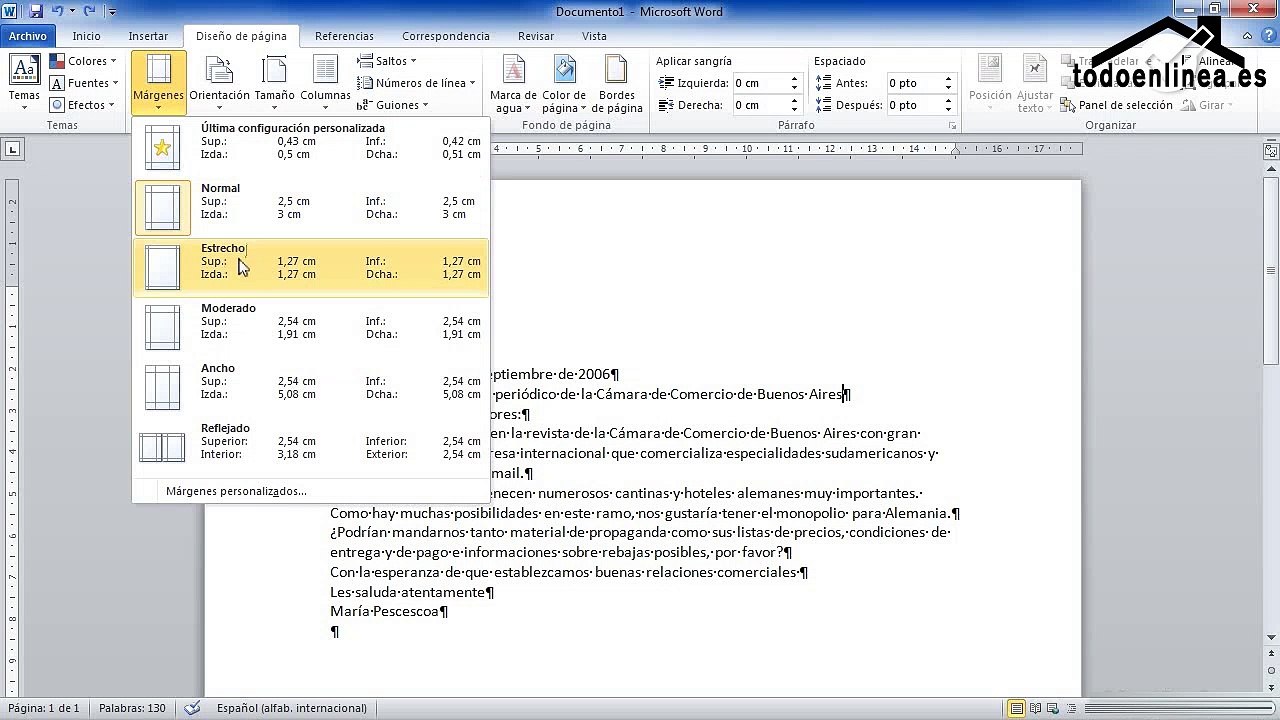Screen dimensions: 1280x720
Task: Open the Columnas menu
Action: point(325,83)
